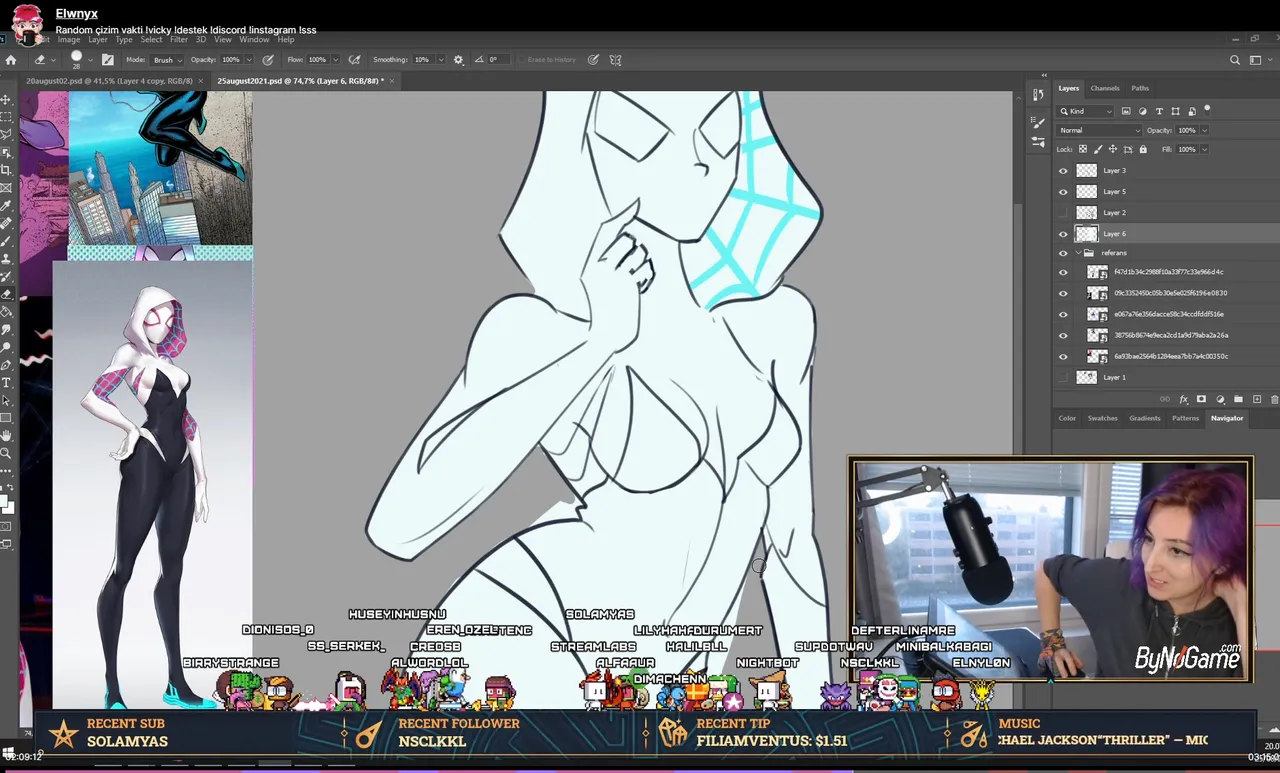Click Add layer style fx icon
The image size is (1280, 773).
(1183, 399)
